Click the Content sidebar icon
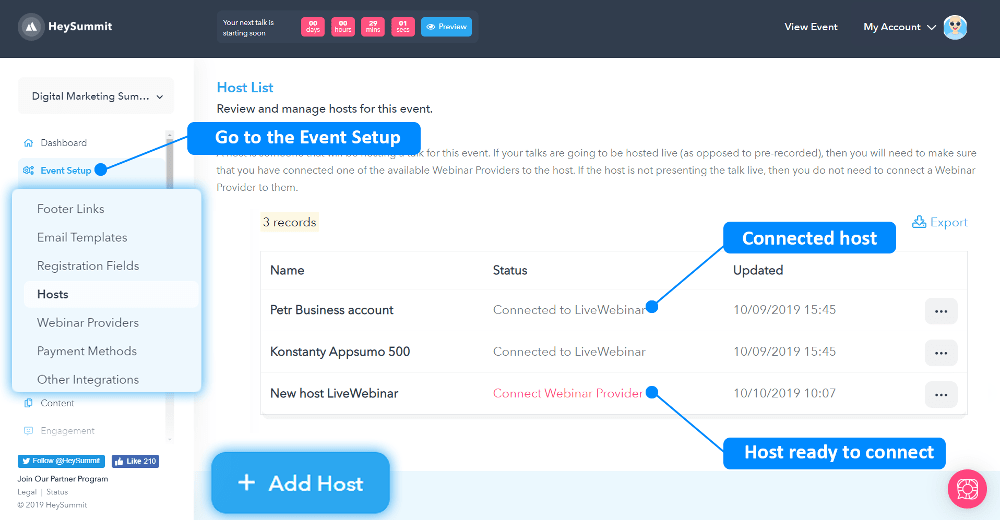1000x520 pixels. click(x=28, y=403)
